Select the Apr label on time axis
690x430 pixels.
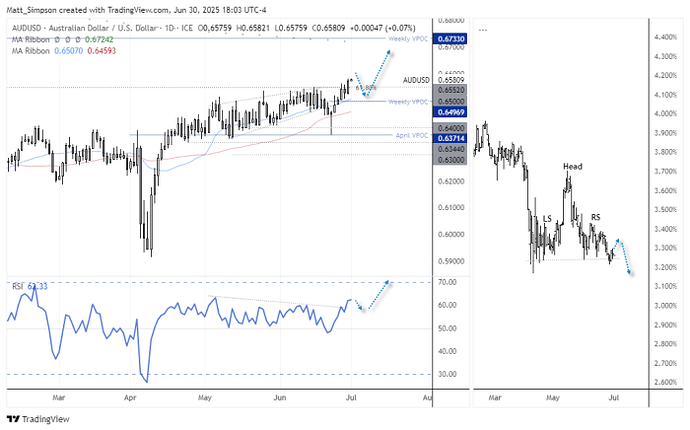tap(130, 397)
